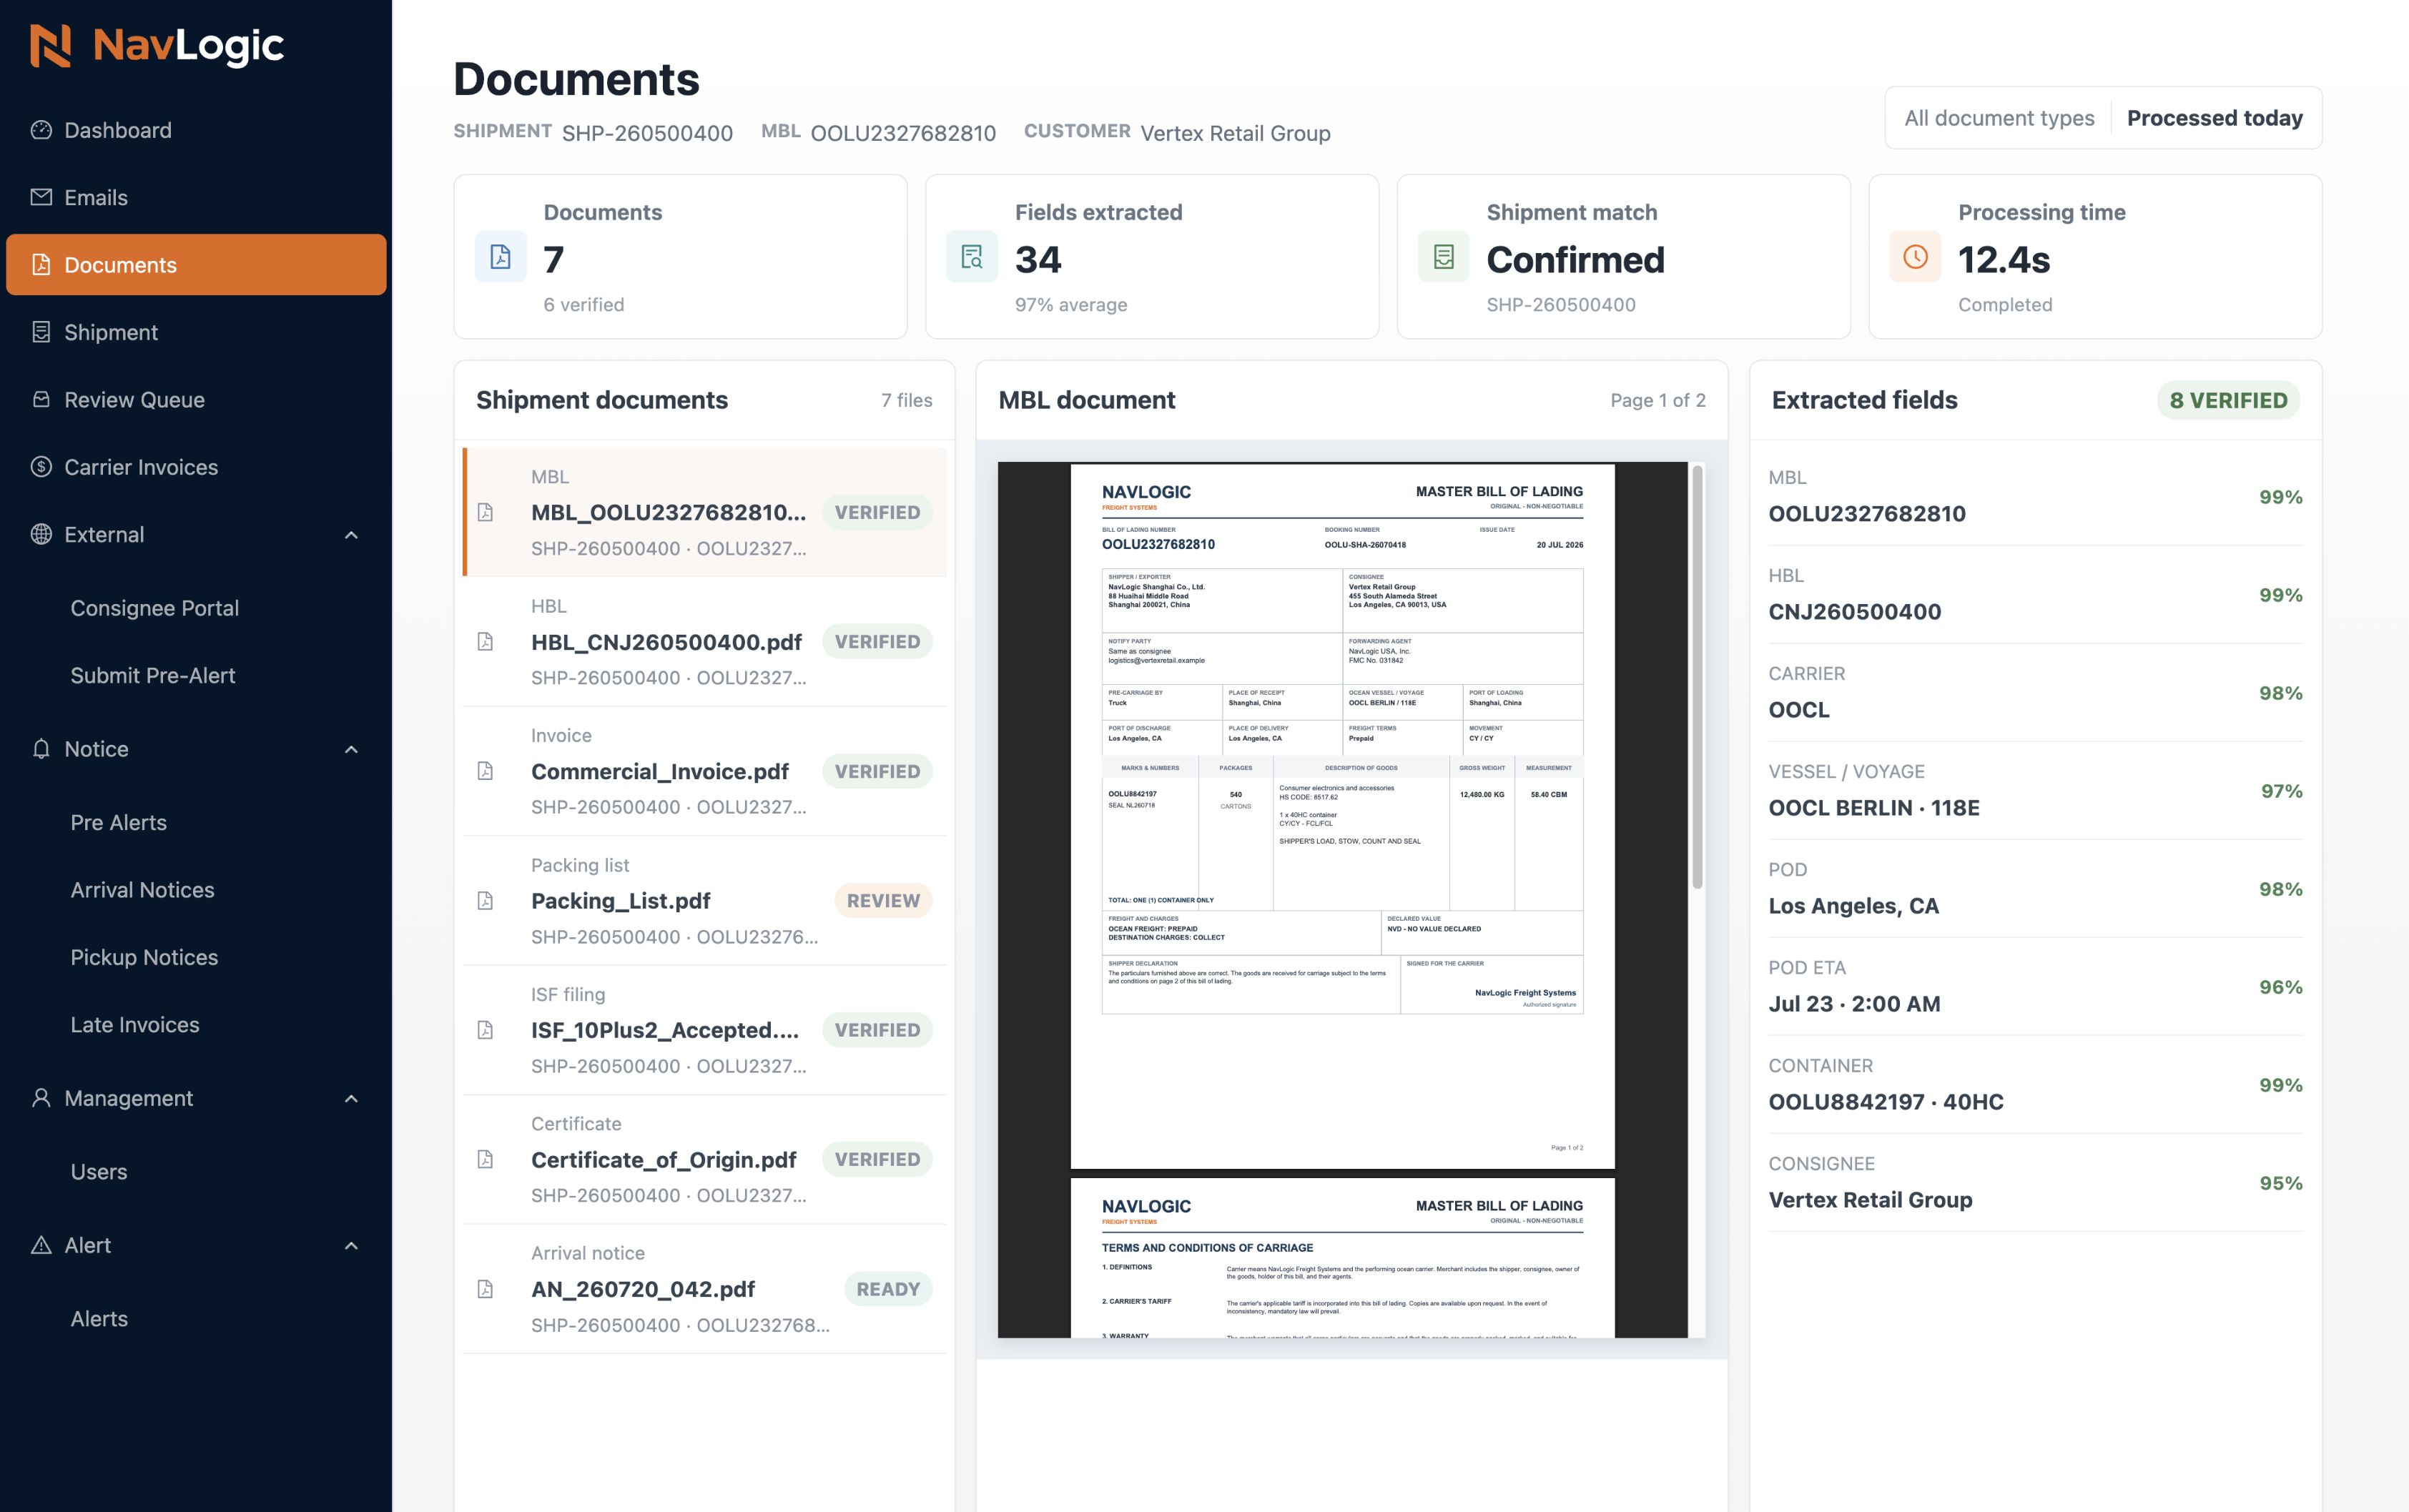The image size is (2409, 1512).
Task: Click the Alert triangle icon
Action: tap(41, 1245)
